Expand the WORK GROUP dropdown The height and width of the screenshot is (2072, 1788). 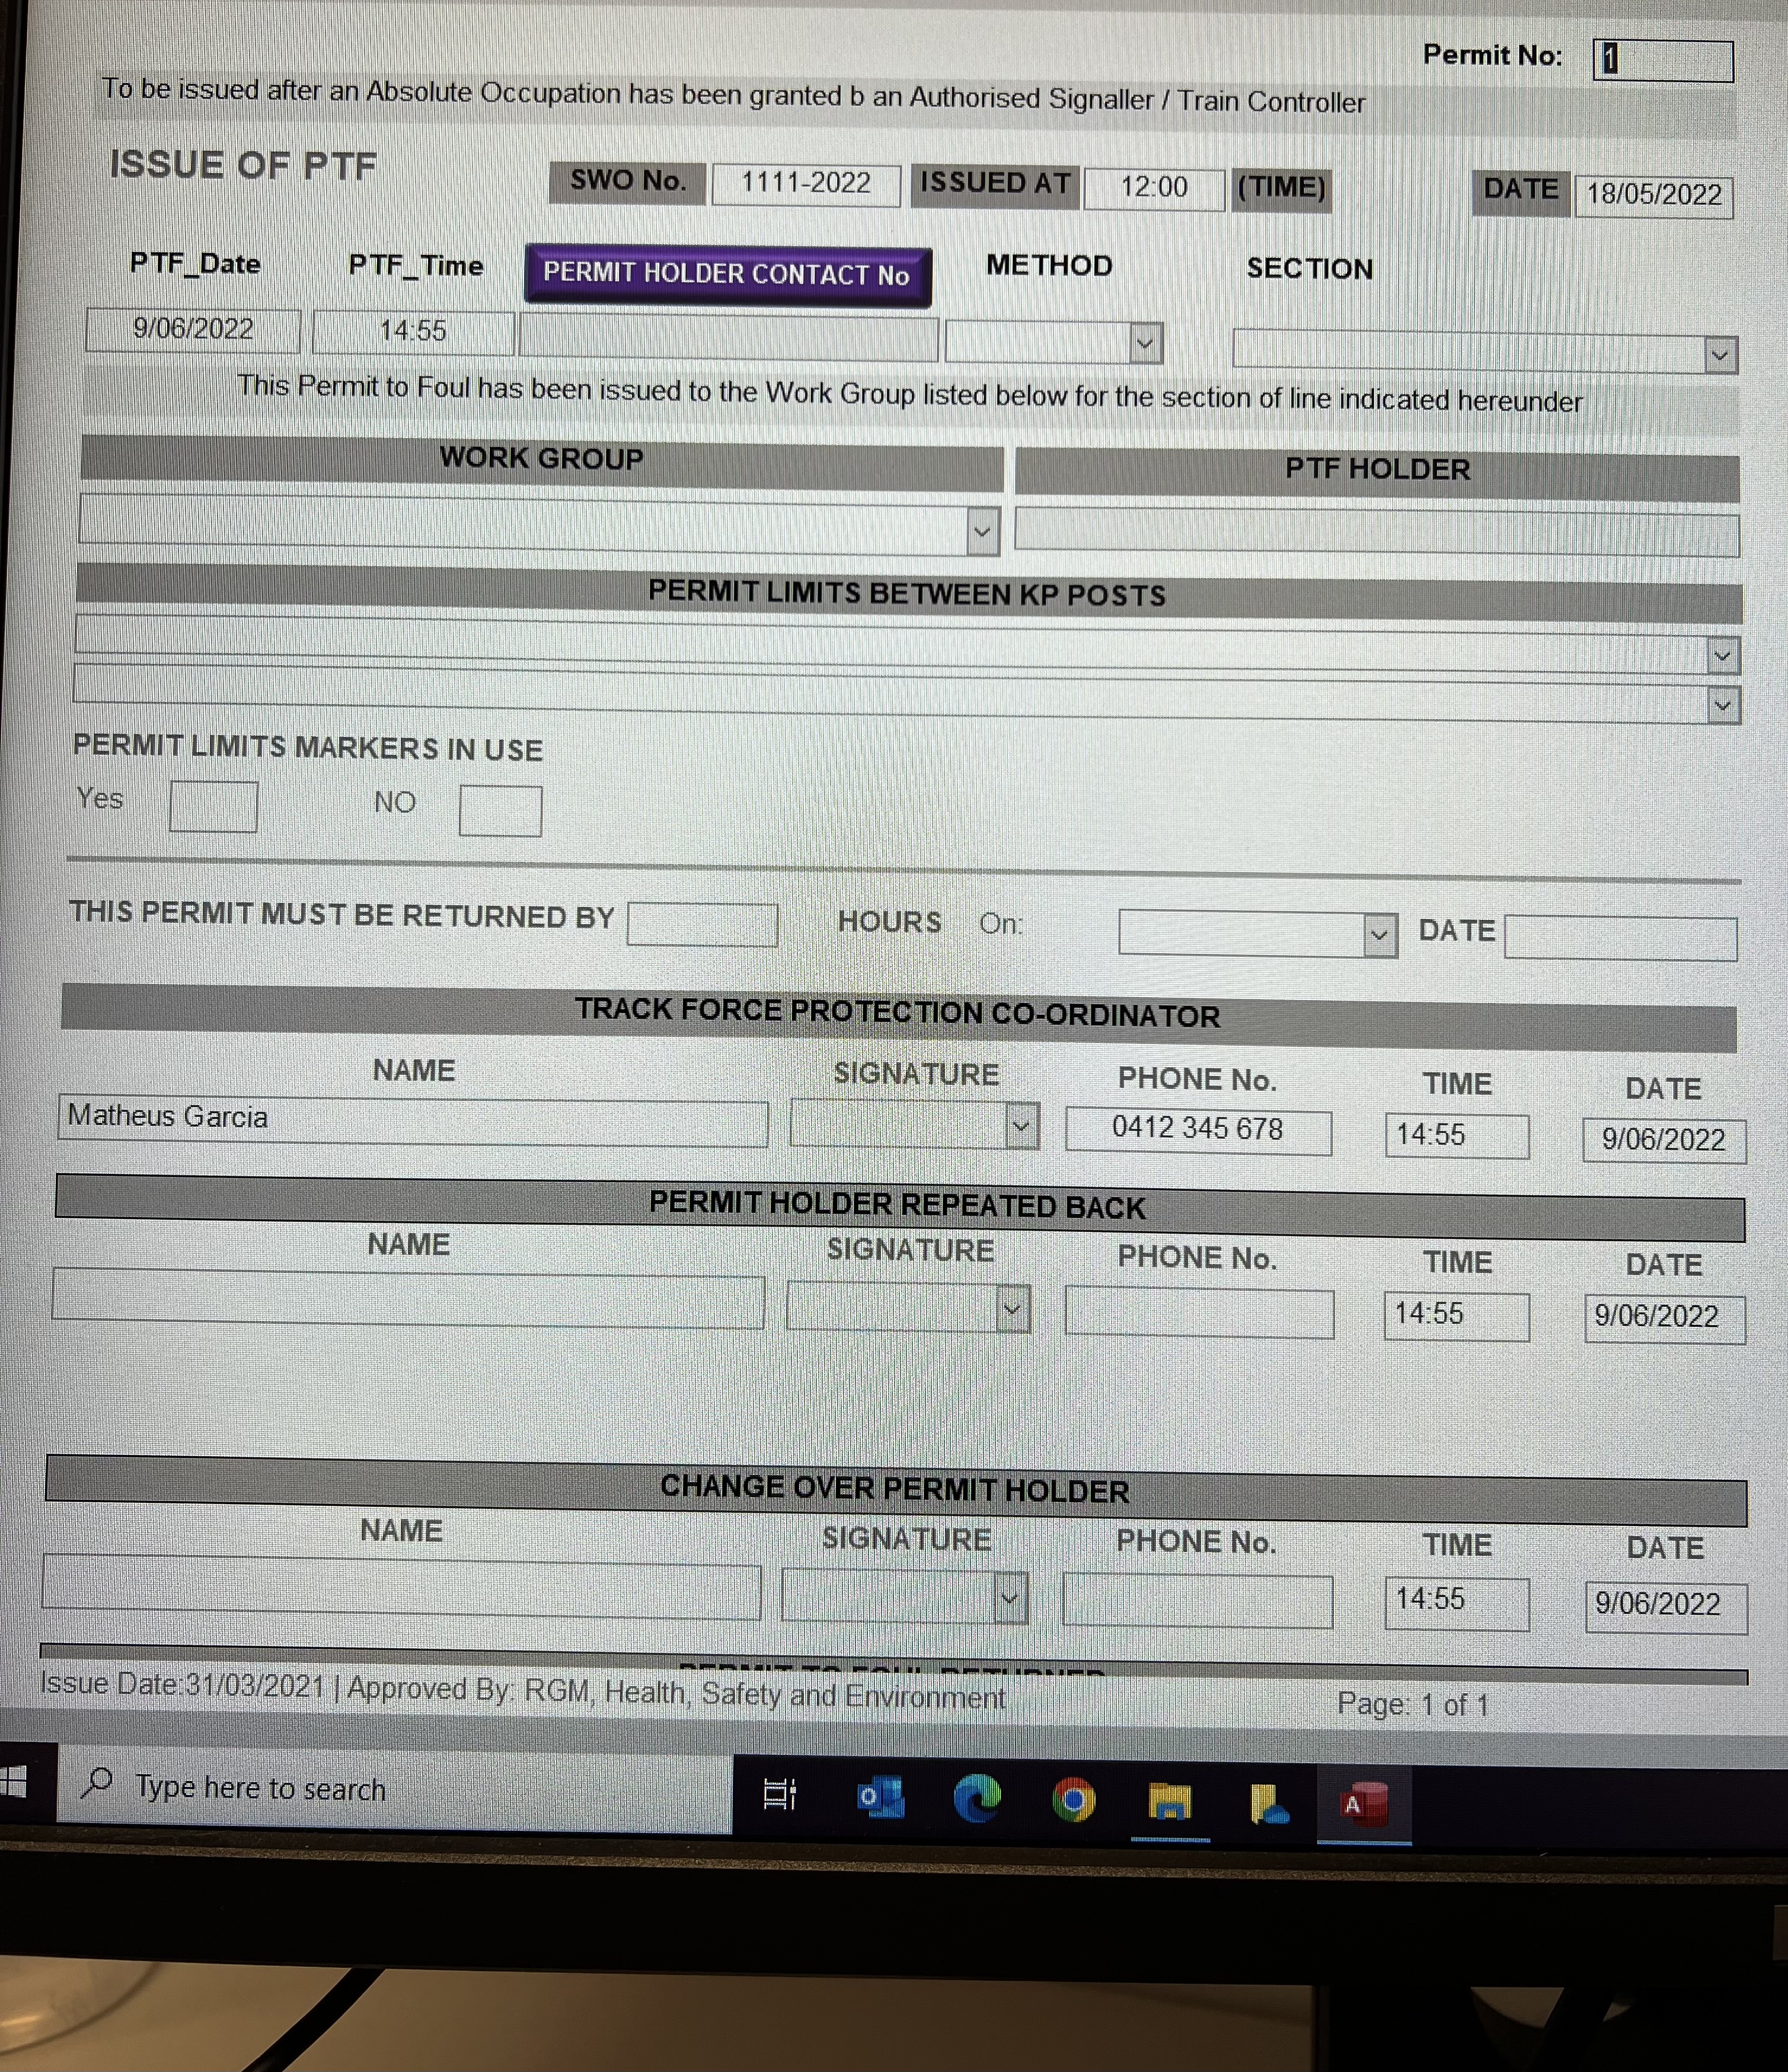pyautogui.click(x=982, y=531)
